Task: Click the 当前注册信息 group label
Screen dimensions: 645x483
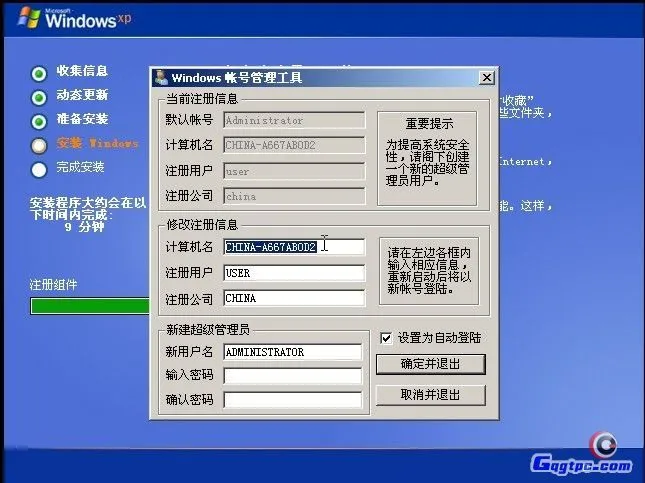Action: pos(202,98)
